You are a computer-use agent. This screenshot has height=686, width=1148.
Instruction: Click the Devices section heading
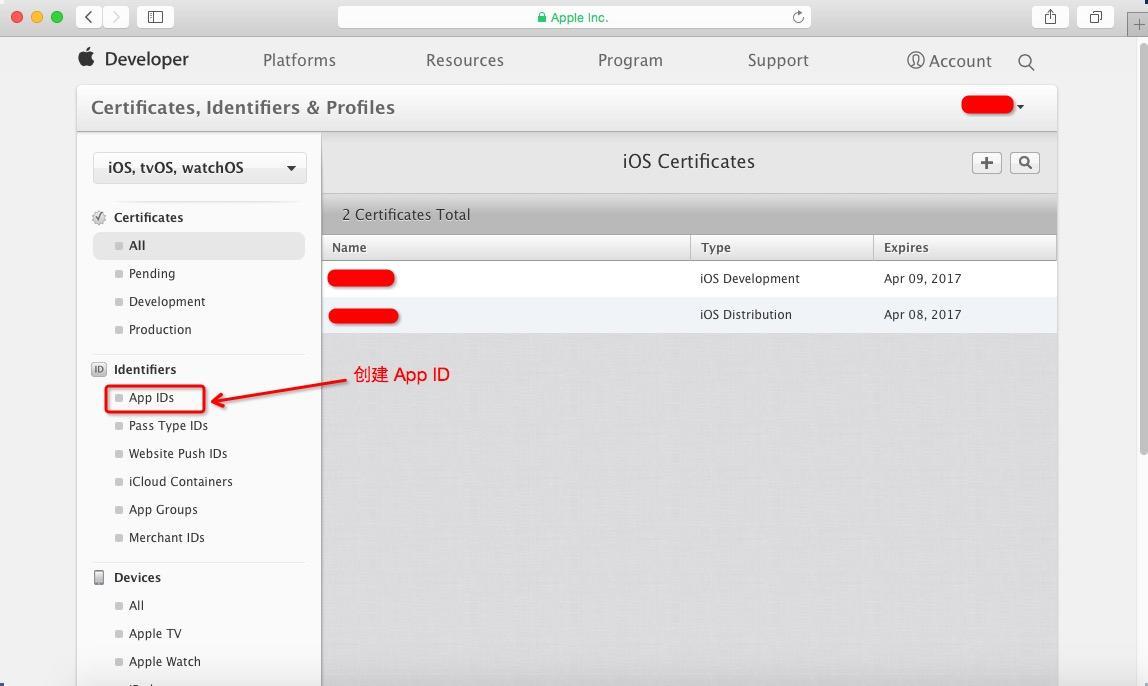(x=137, y=578)
